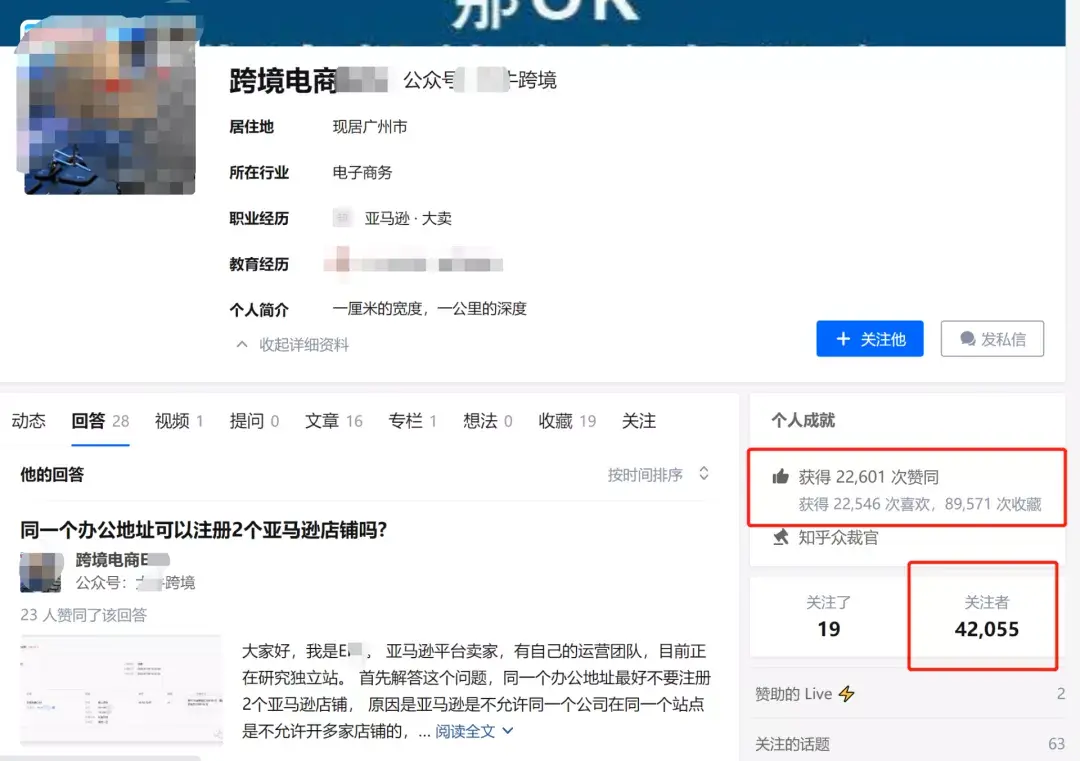1080x761 pixels.
Task: Switch to the 文章 tab
Action: pyautogui.click(x=323, y=421)
